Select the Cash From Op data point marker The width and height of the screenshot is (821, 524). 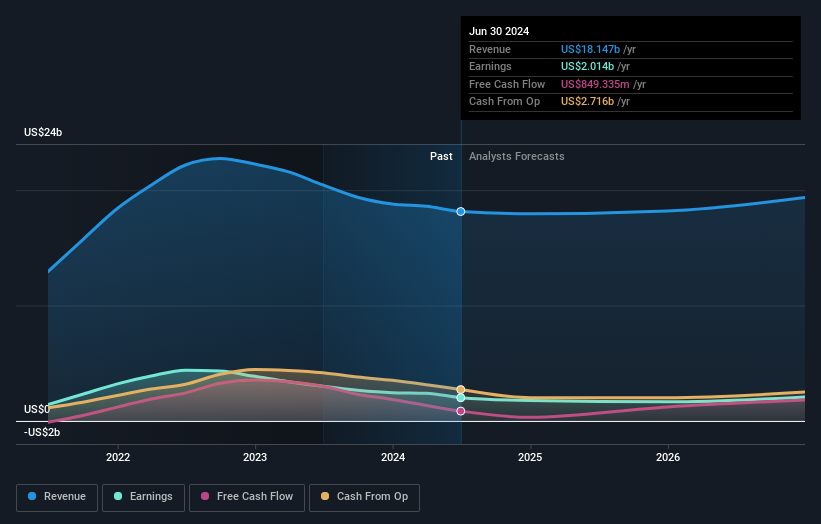point(461,389)
